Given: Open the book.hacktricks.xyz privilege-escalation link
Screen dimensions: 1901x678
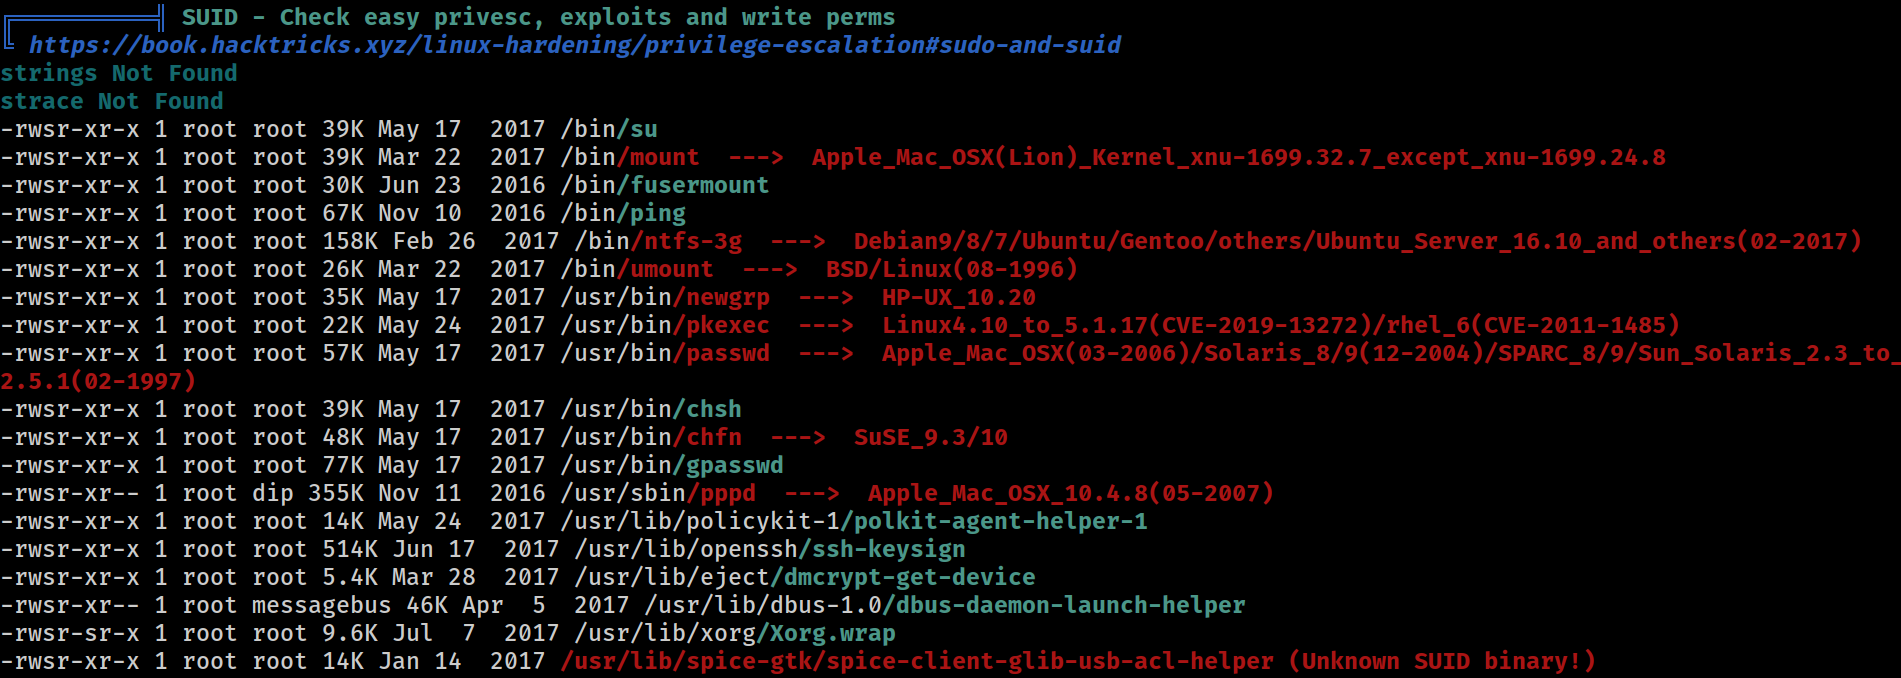Looking at the screenshot, I should tap(575, 45).
